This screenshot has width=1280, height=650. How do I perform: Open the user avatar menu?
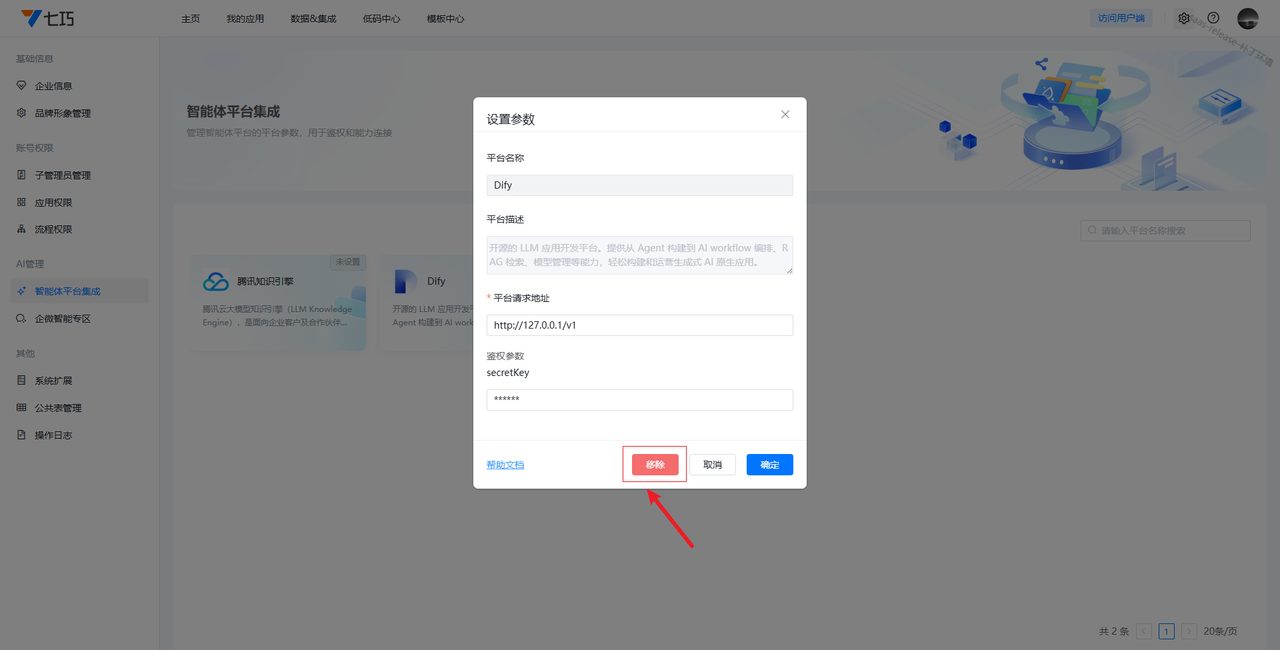(x=1247, y=18)
